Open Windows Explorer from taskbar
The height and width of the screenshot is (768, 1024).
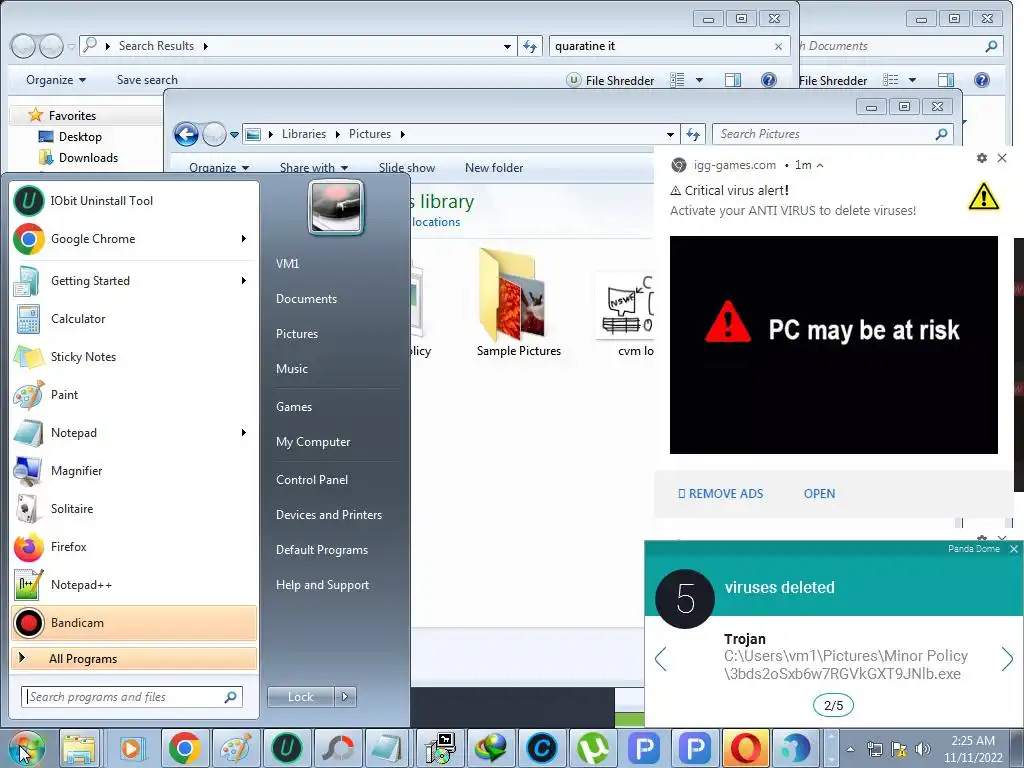(79, 748)
